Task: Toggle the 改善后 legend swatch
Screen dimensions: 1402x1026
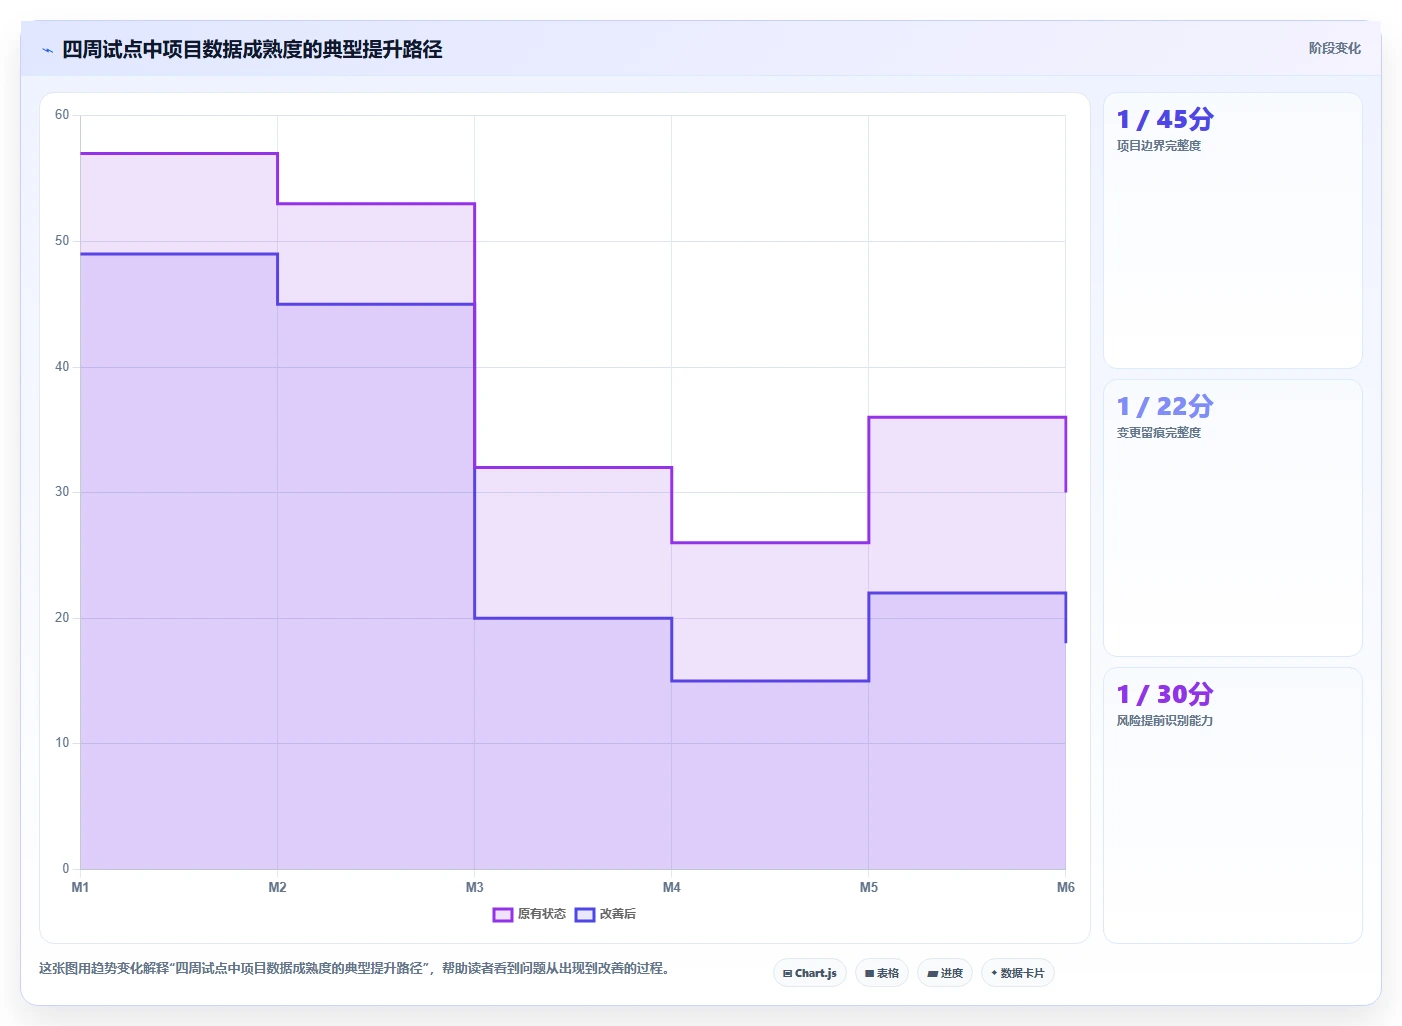Action: (585, 914)
